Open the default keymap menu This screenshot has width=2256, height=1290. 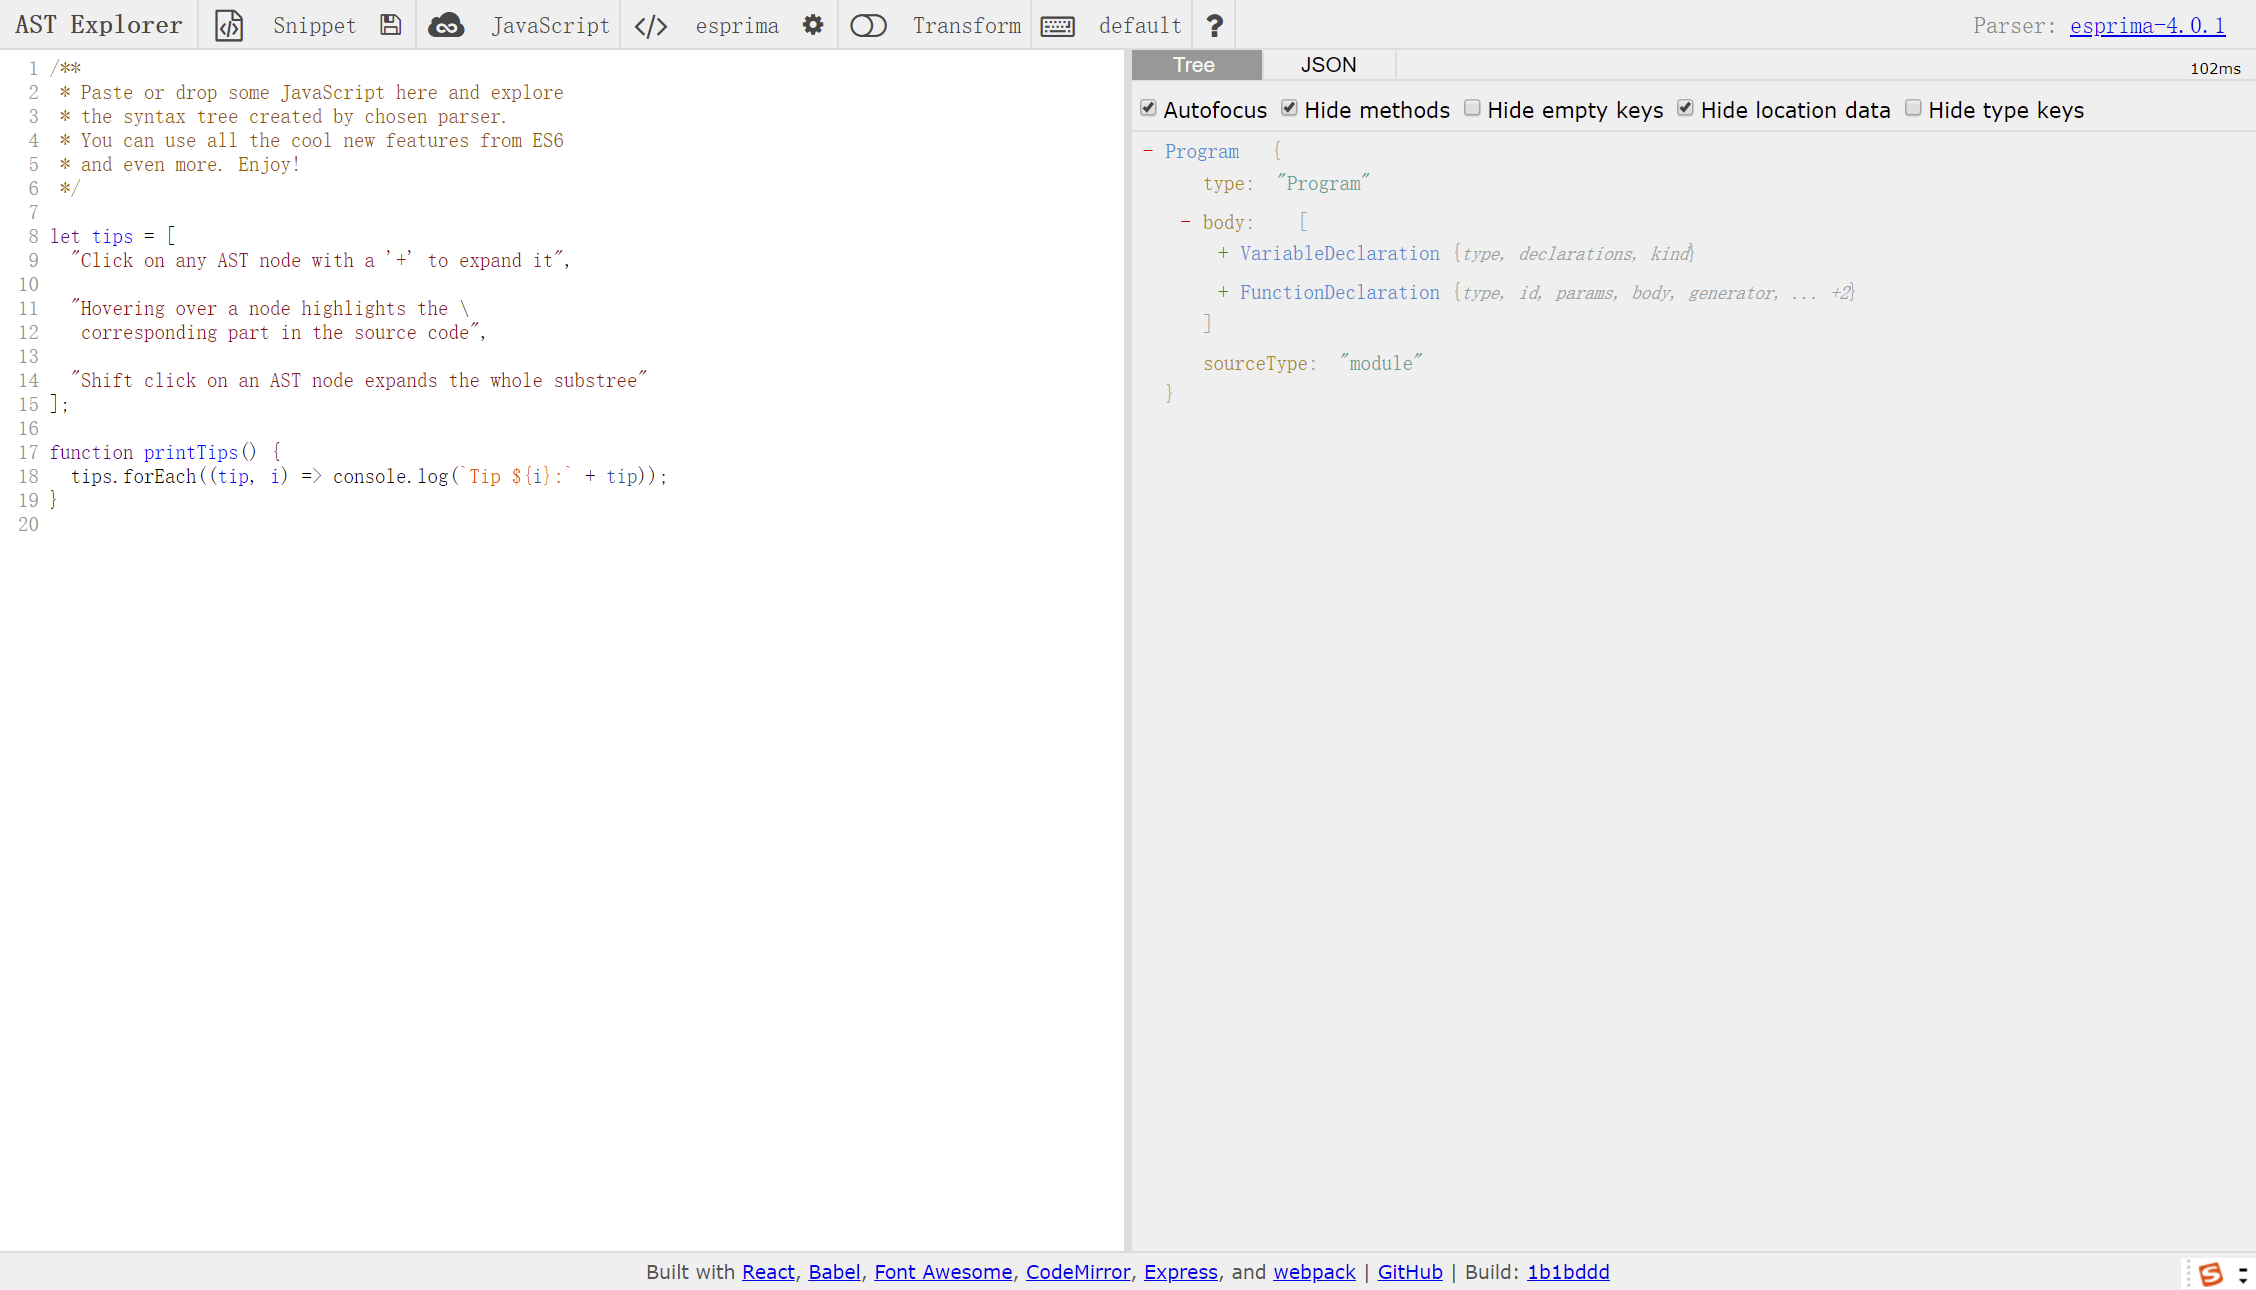pyautogui.click(x=1140, y=25)
